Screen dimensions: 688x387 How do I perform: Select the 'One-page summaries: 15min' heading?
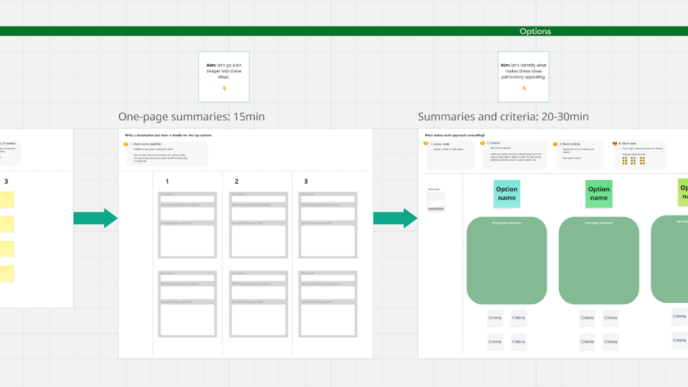click(x=191, y=117)
